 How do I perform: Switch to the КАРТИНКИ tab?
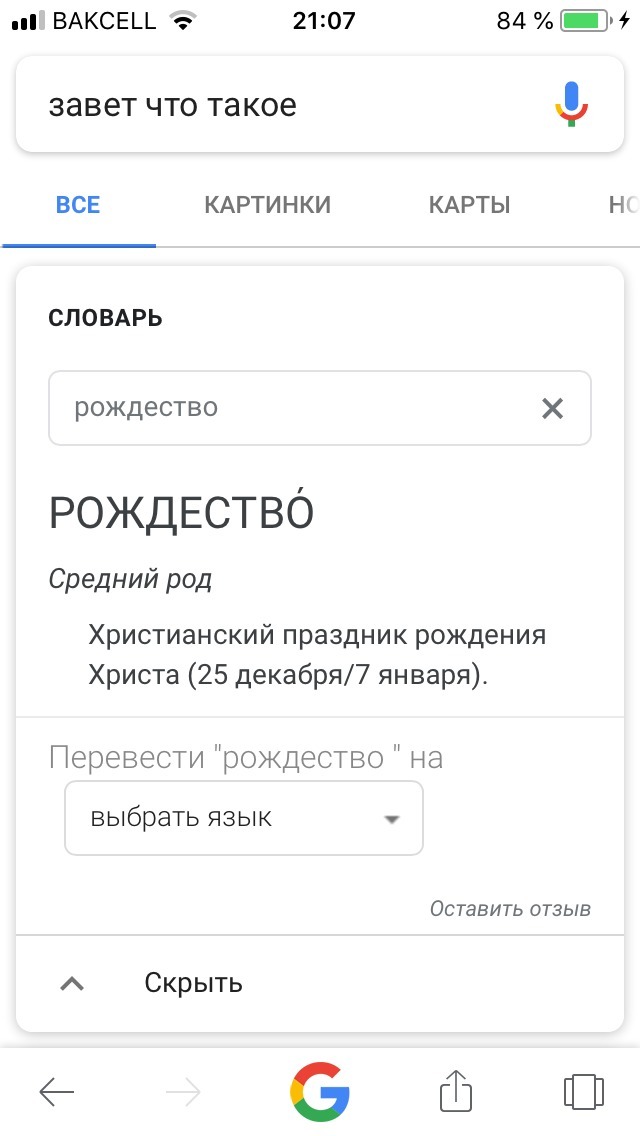(267, 205)
